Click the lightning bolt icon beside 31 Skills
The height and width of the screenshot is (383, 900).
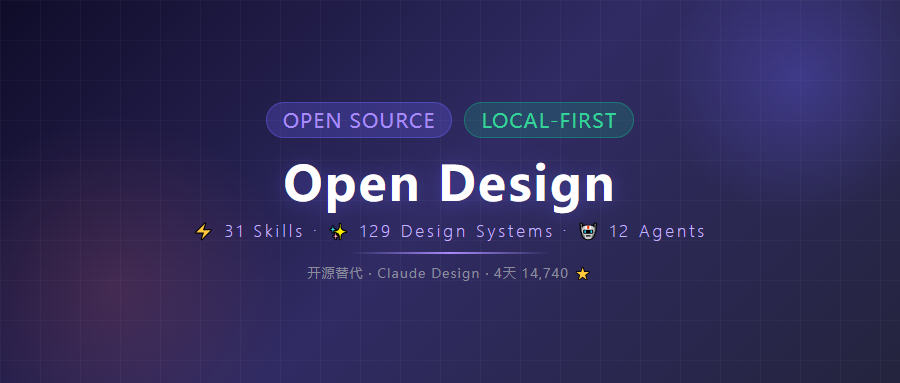point(203,231)
